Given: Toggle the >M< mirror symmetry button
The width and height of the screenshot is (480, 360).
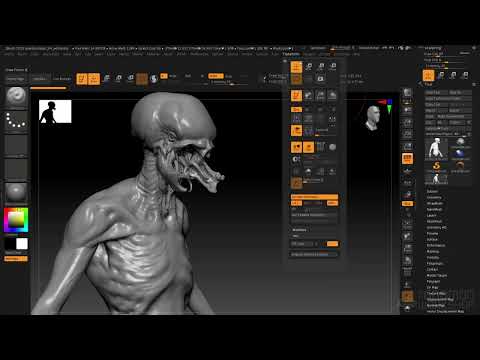Looking at the screenshot, I should [332, 203].
